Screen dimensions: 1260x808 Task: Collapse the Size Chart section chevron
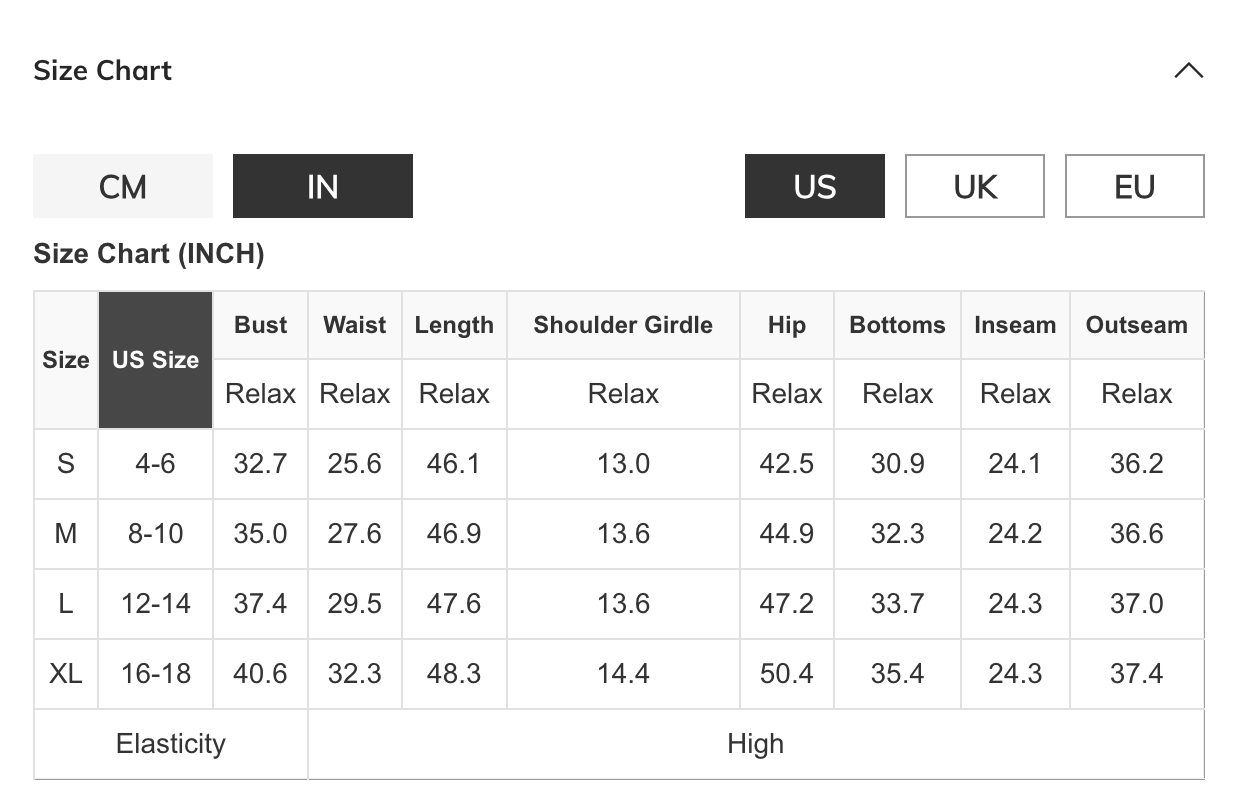coord(1188,71)
